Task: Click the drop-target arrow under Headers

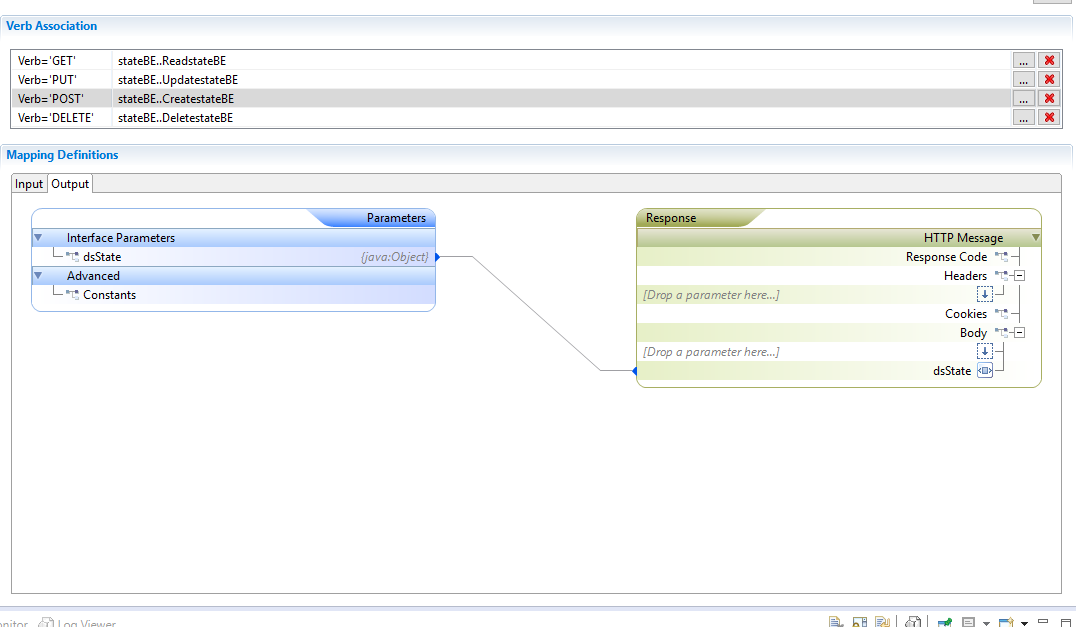Action: [985, 294]
